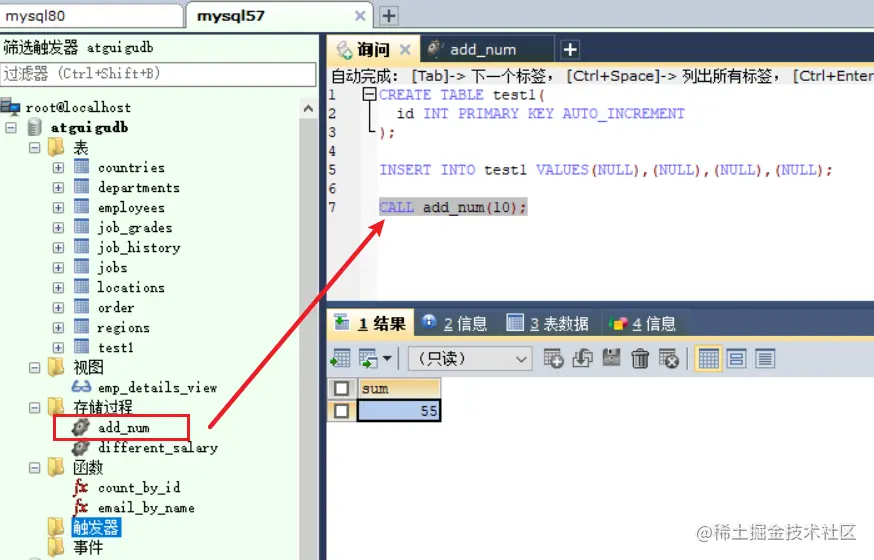Screen dimensions: 874x560
Task: Click the sum column header
Action: coord(399,388)
